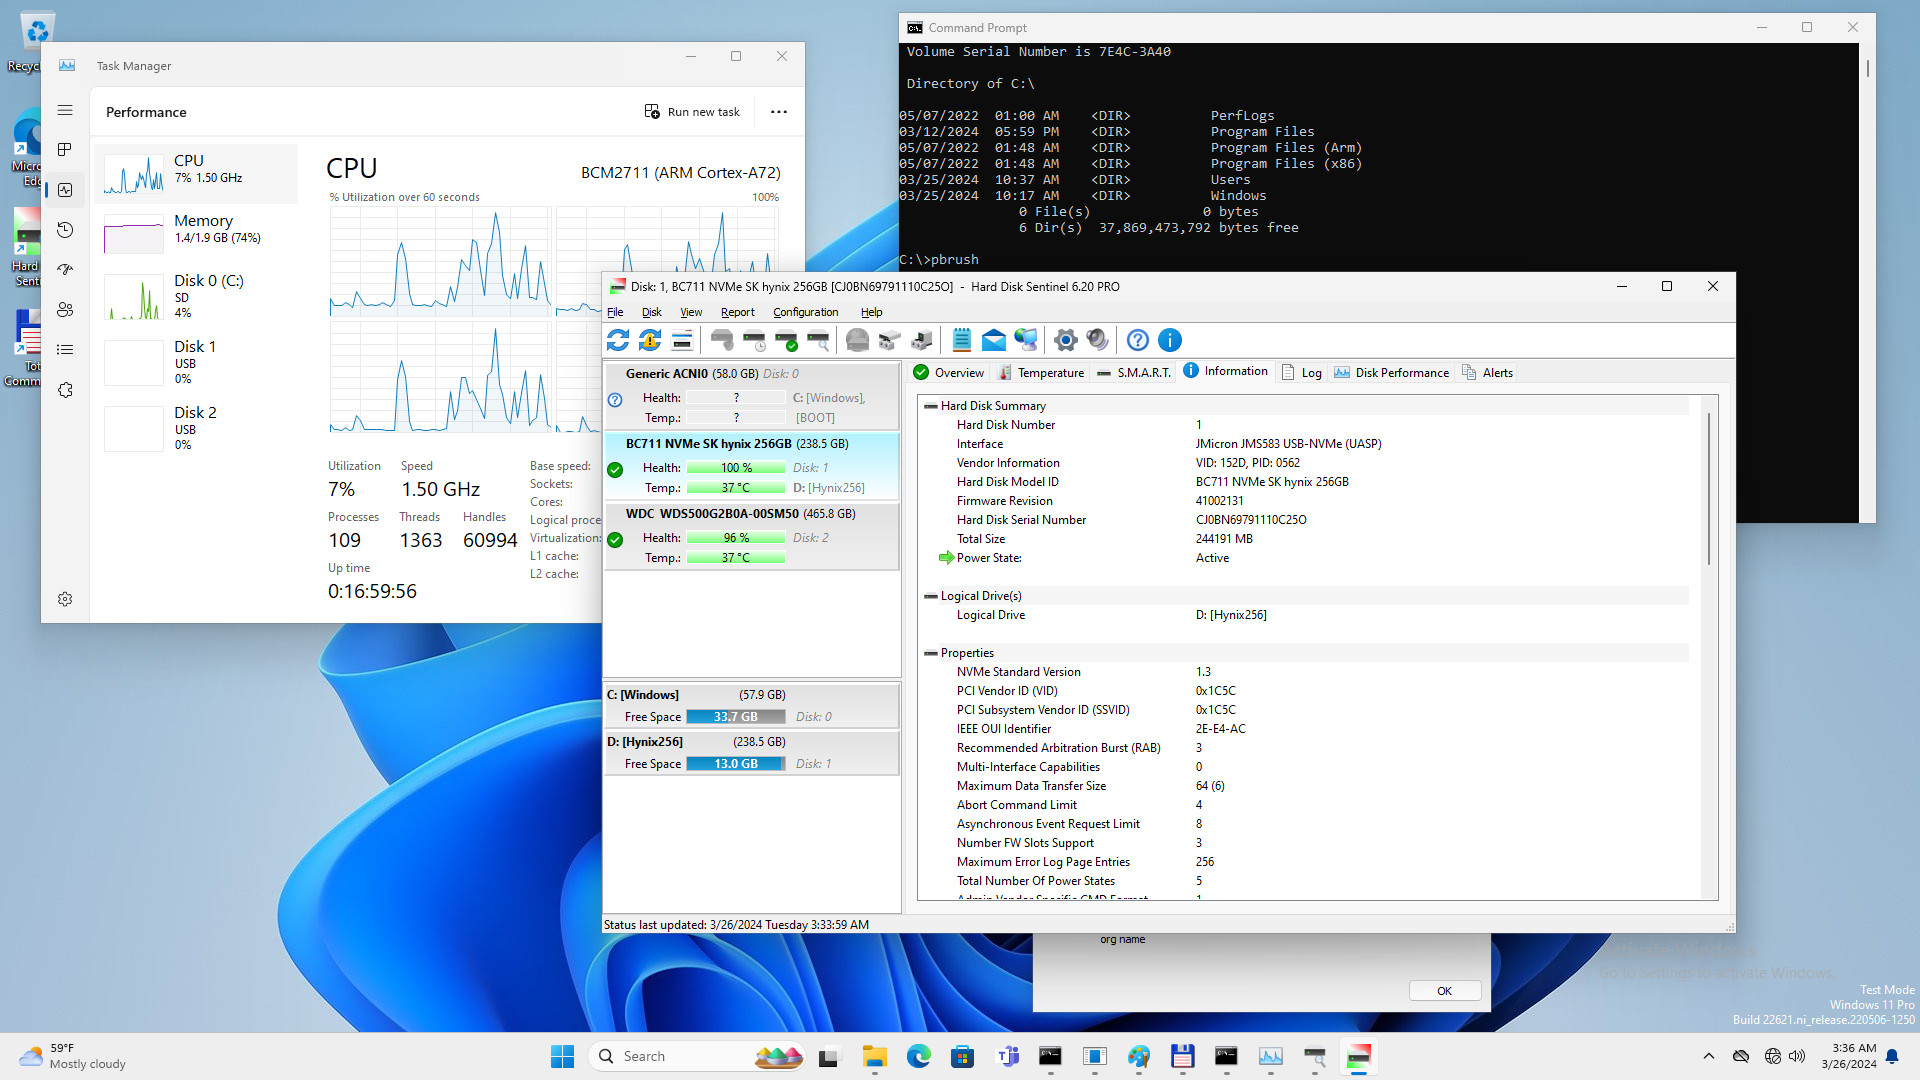Image resolution: width=1920 pixels, height=1080 pixels.
Task: Open Services icon in Task Manager sidebar
Action: click(x=65, y=390)
